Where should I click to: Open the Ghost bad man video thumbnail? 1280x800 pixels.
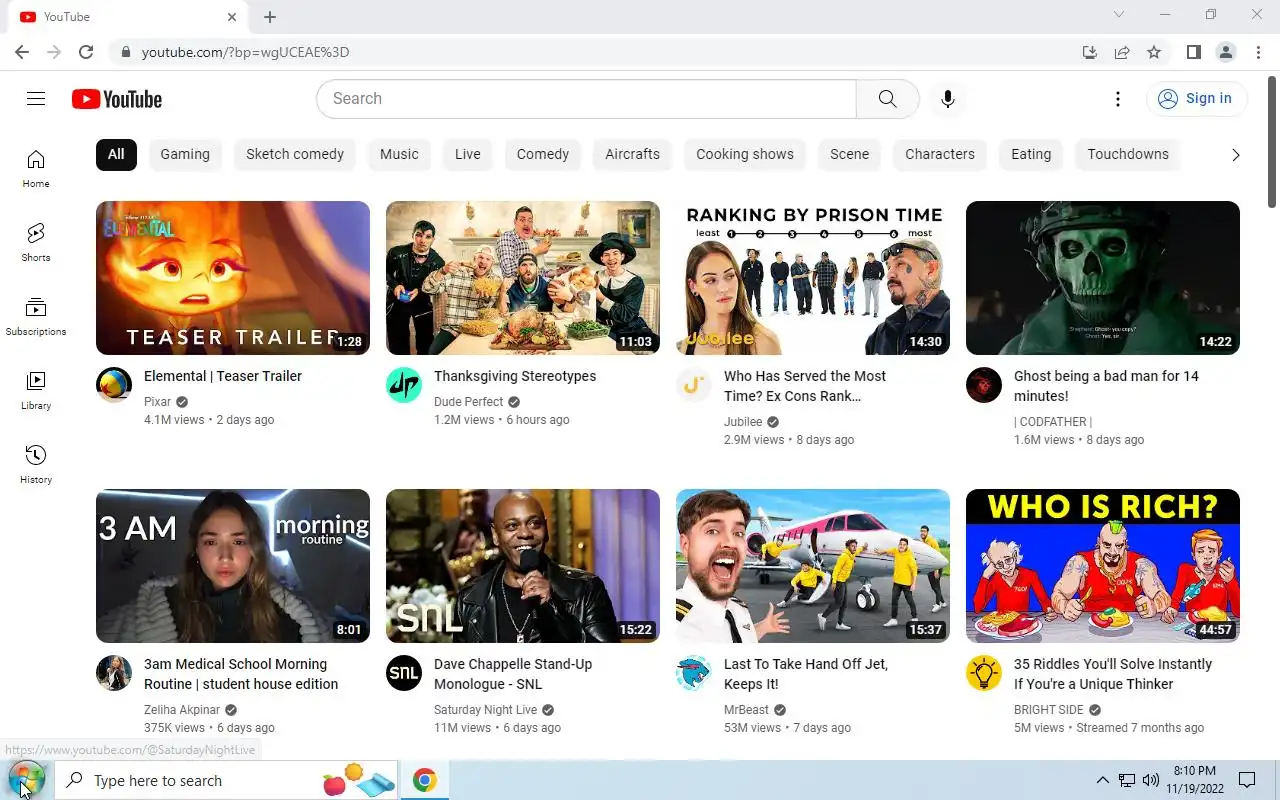1103,278
